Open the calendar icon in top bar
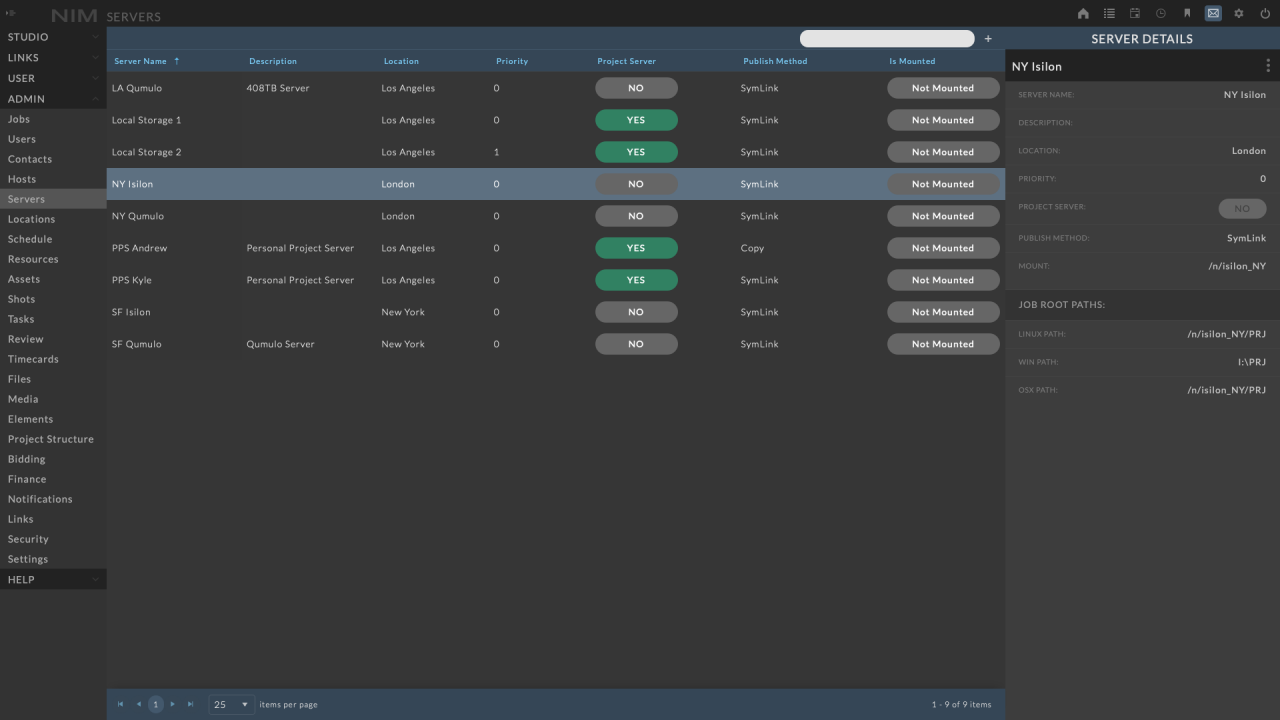Viewport: 1280px width, 720px height. click(1135, 14)
